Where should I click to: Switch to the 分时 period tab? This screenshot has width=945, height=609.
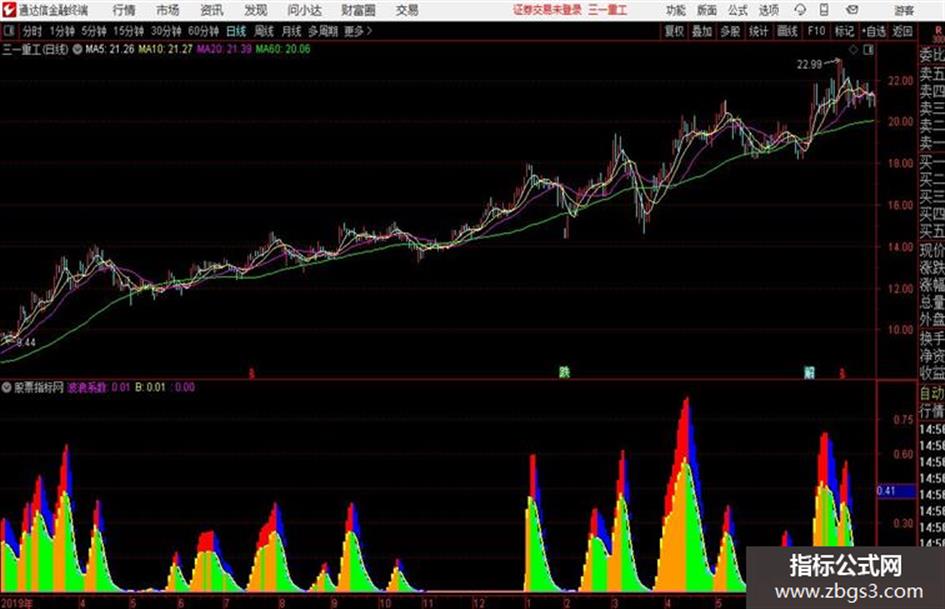33,31
